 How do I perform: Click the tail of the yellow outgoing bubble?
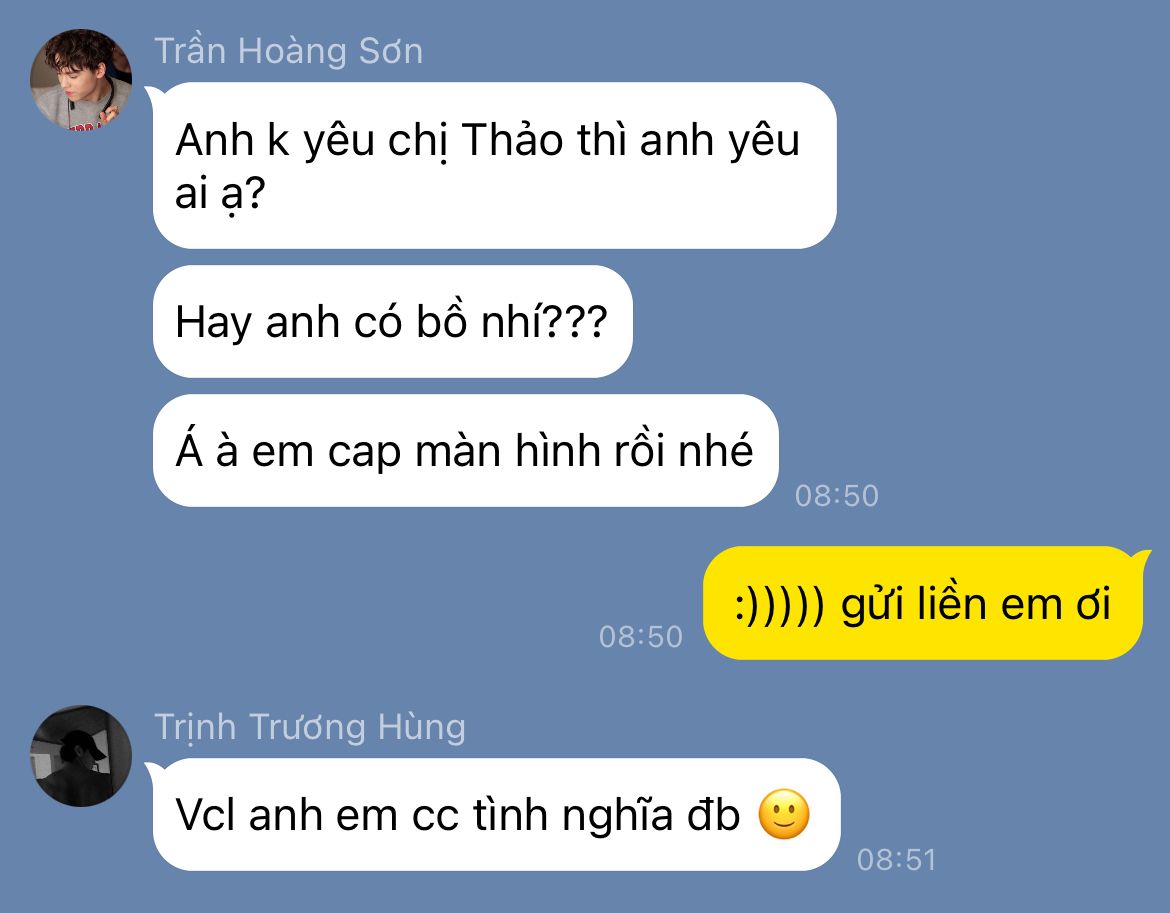click(x=1141, y=556)
